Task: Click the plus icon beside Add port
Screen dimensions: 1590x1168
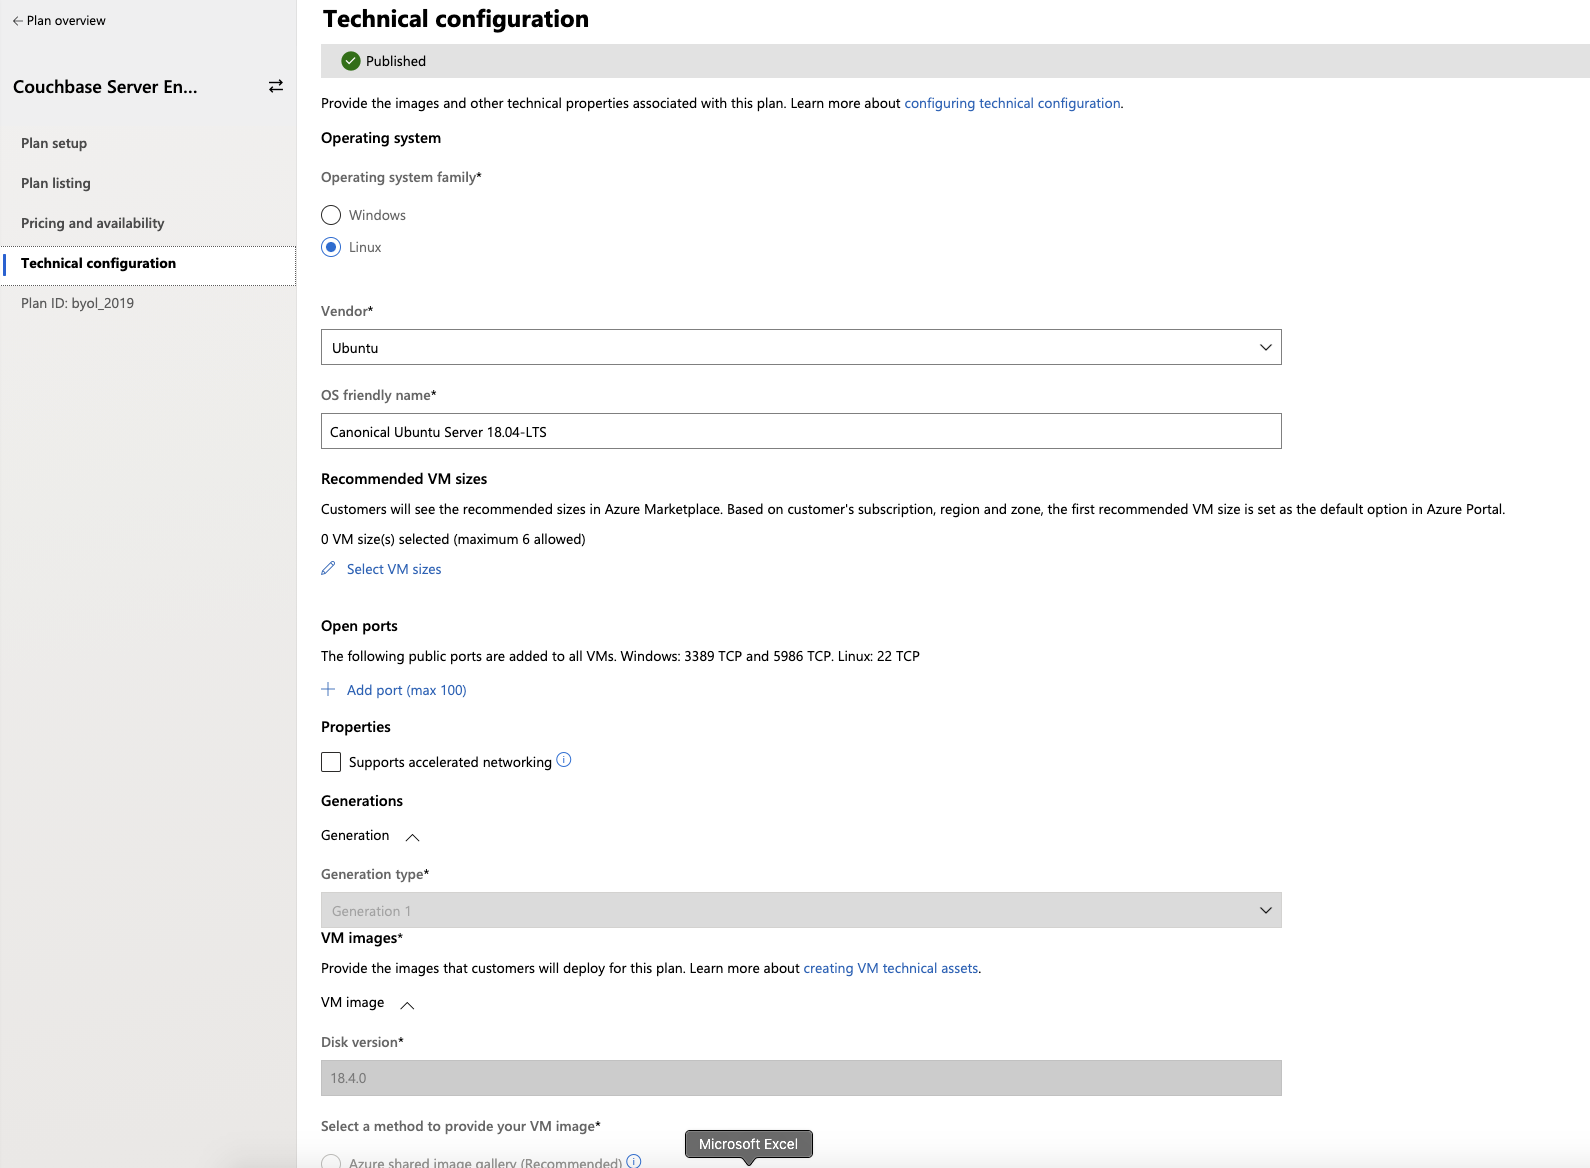Action: (x=328, y=689)
